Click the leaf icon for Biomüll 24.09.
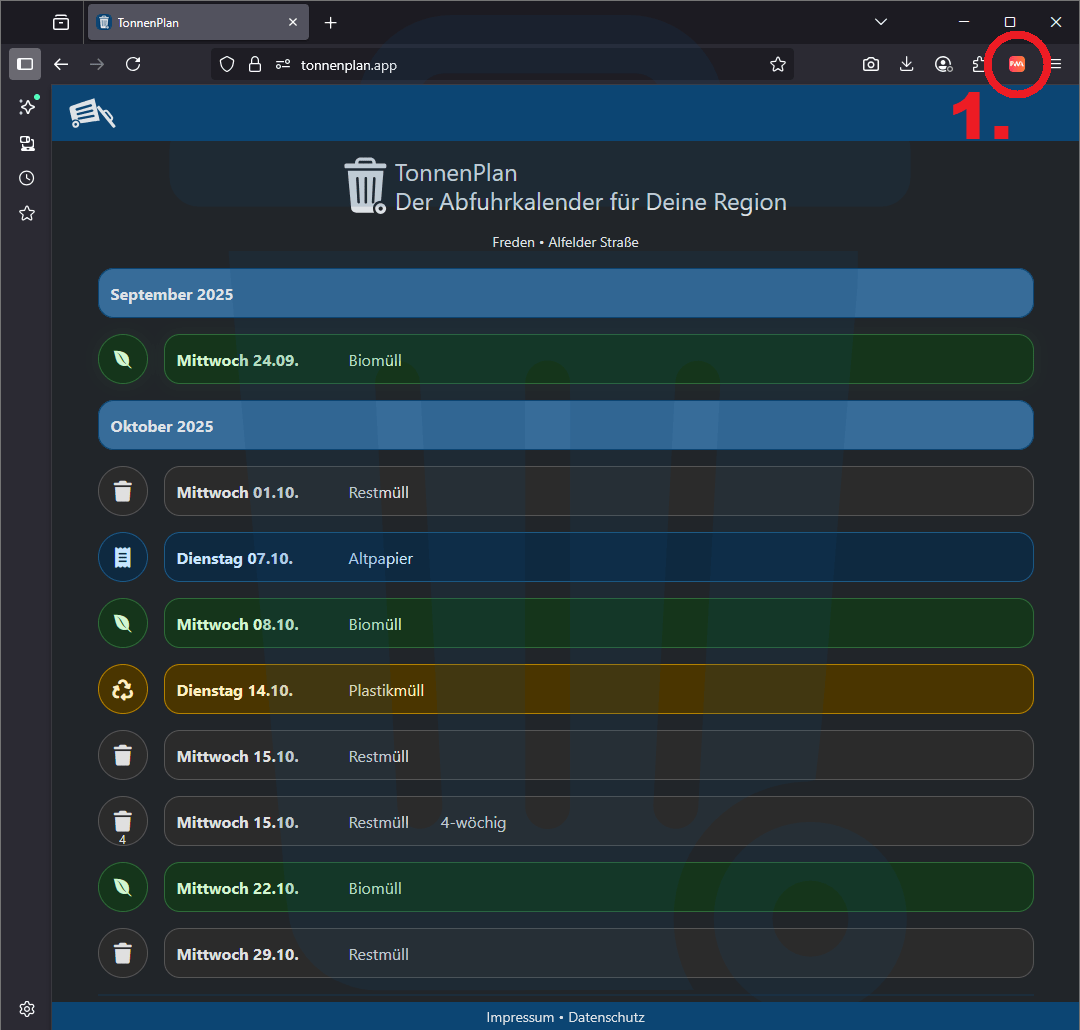Viewport: 1080px width, 1030px height. (123, 359)
